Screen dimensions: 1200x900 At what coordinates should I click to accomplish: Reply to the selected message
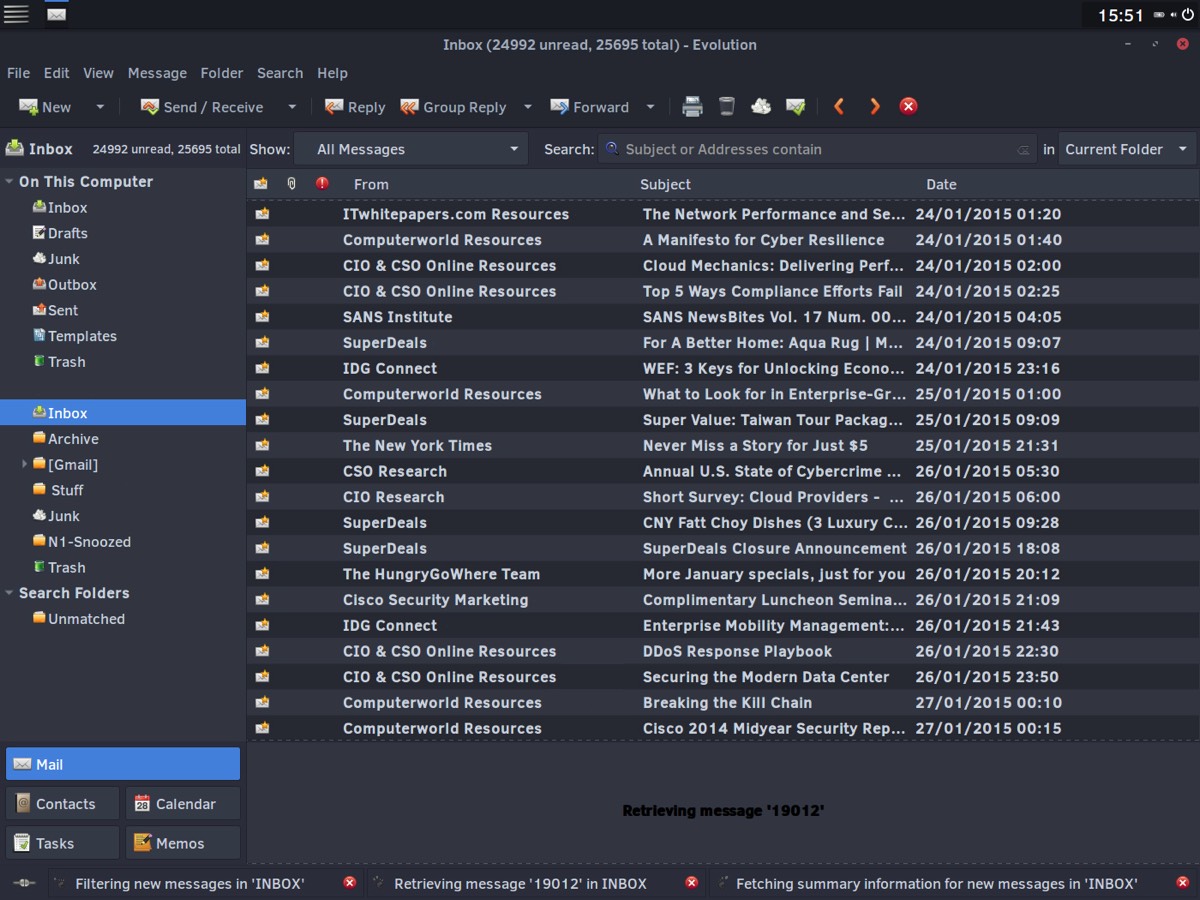(354, 107)
